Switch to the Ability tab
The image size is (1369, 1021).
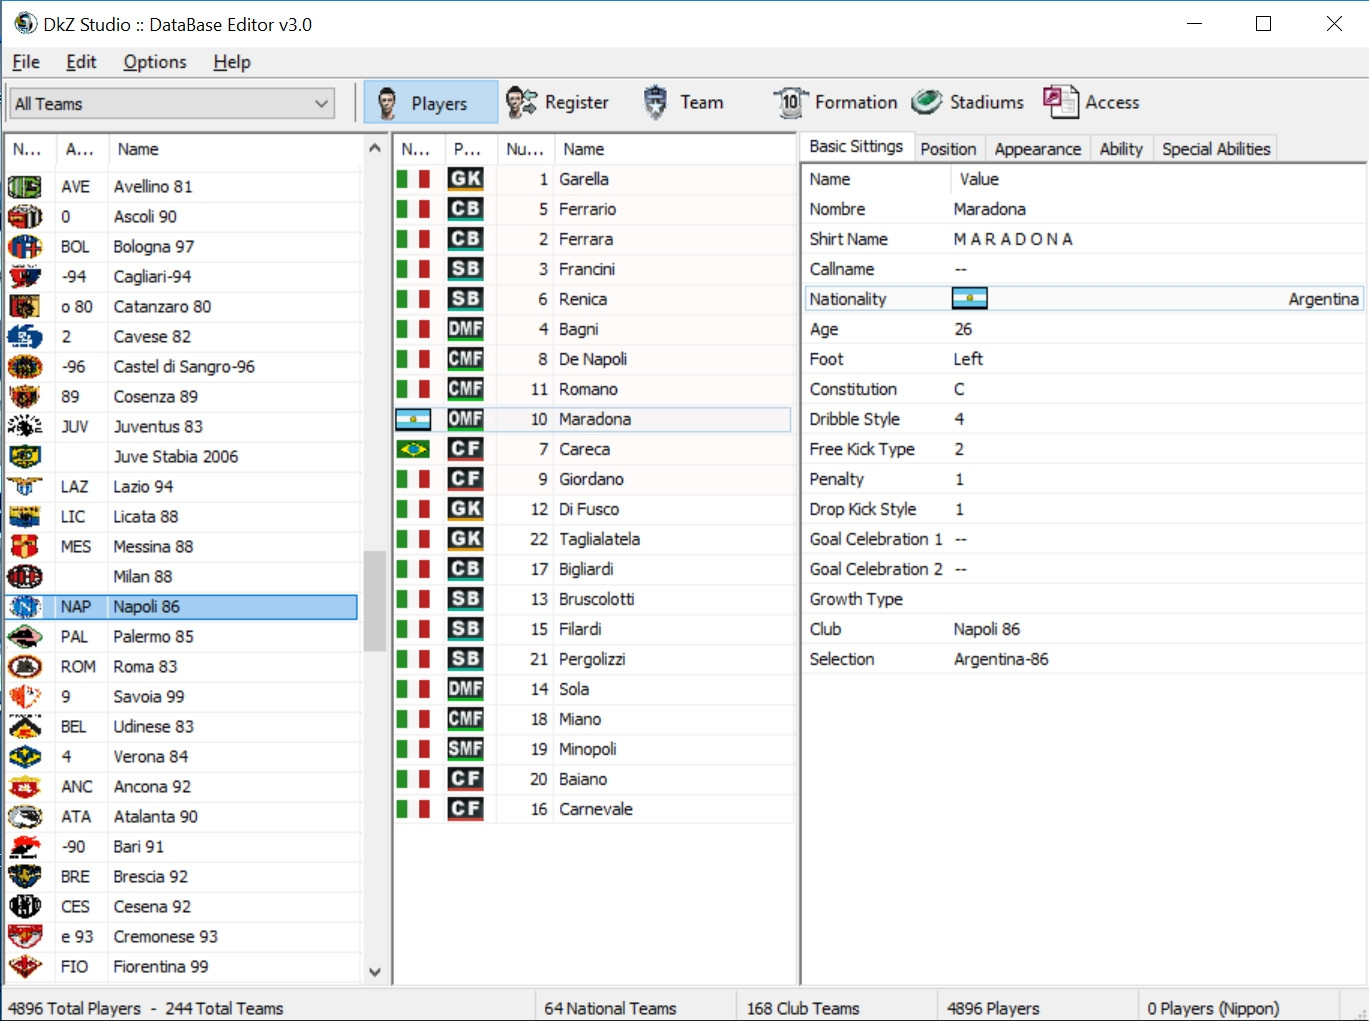coord(1121,149)
